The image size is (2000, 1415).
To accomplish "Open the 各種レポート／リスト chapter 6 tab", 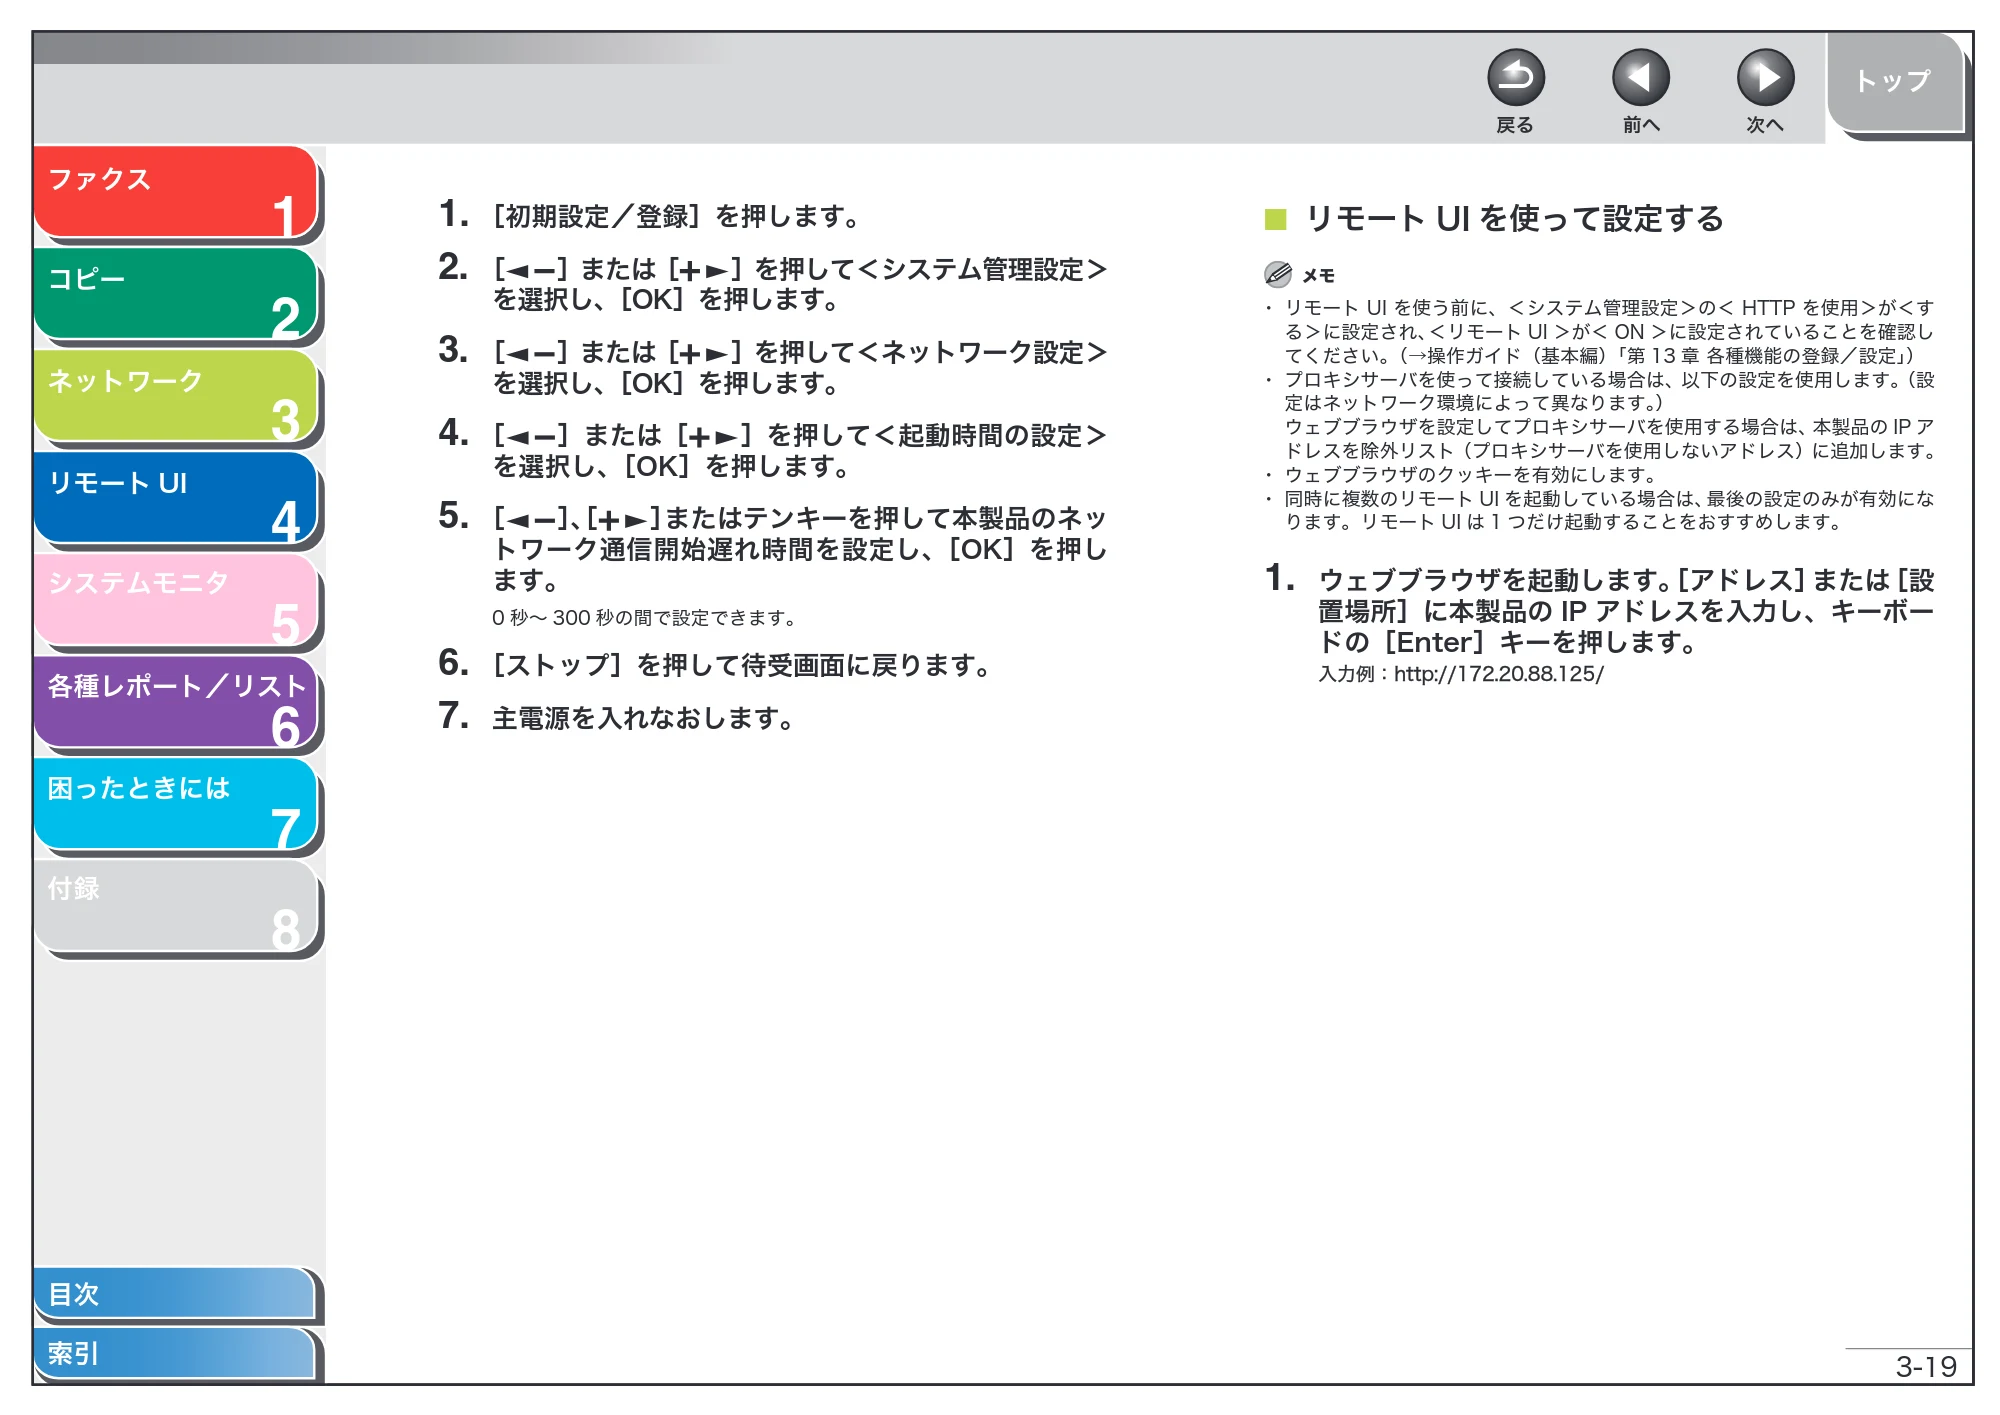I will click(x=176, y=702).
